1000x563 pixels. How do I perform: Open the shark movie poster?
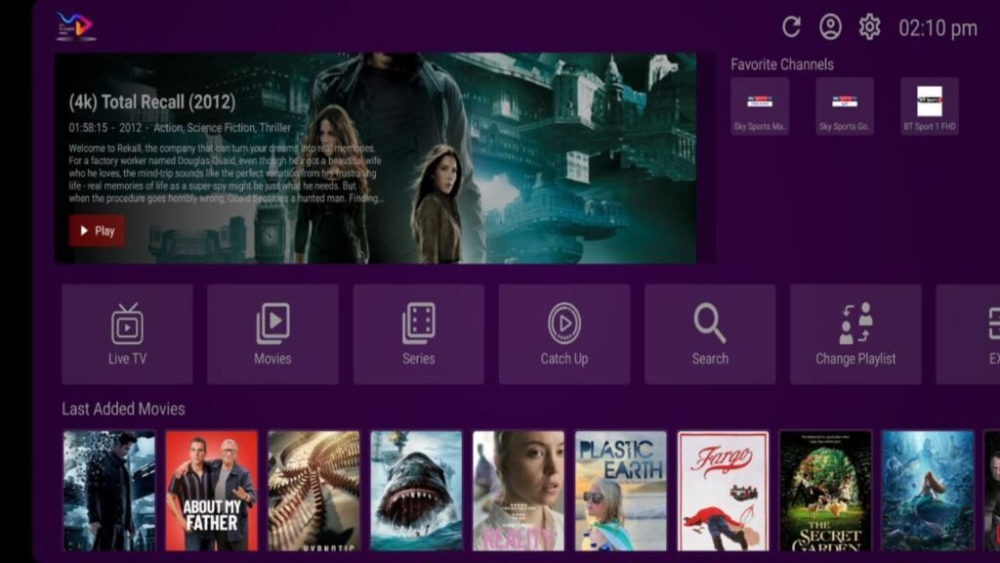pos(416,490)
